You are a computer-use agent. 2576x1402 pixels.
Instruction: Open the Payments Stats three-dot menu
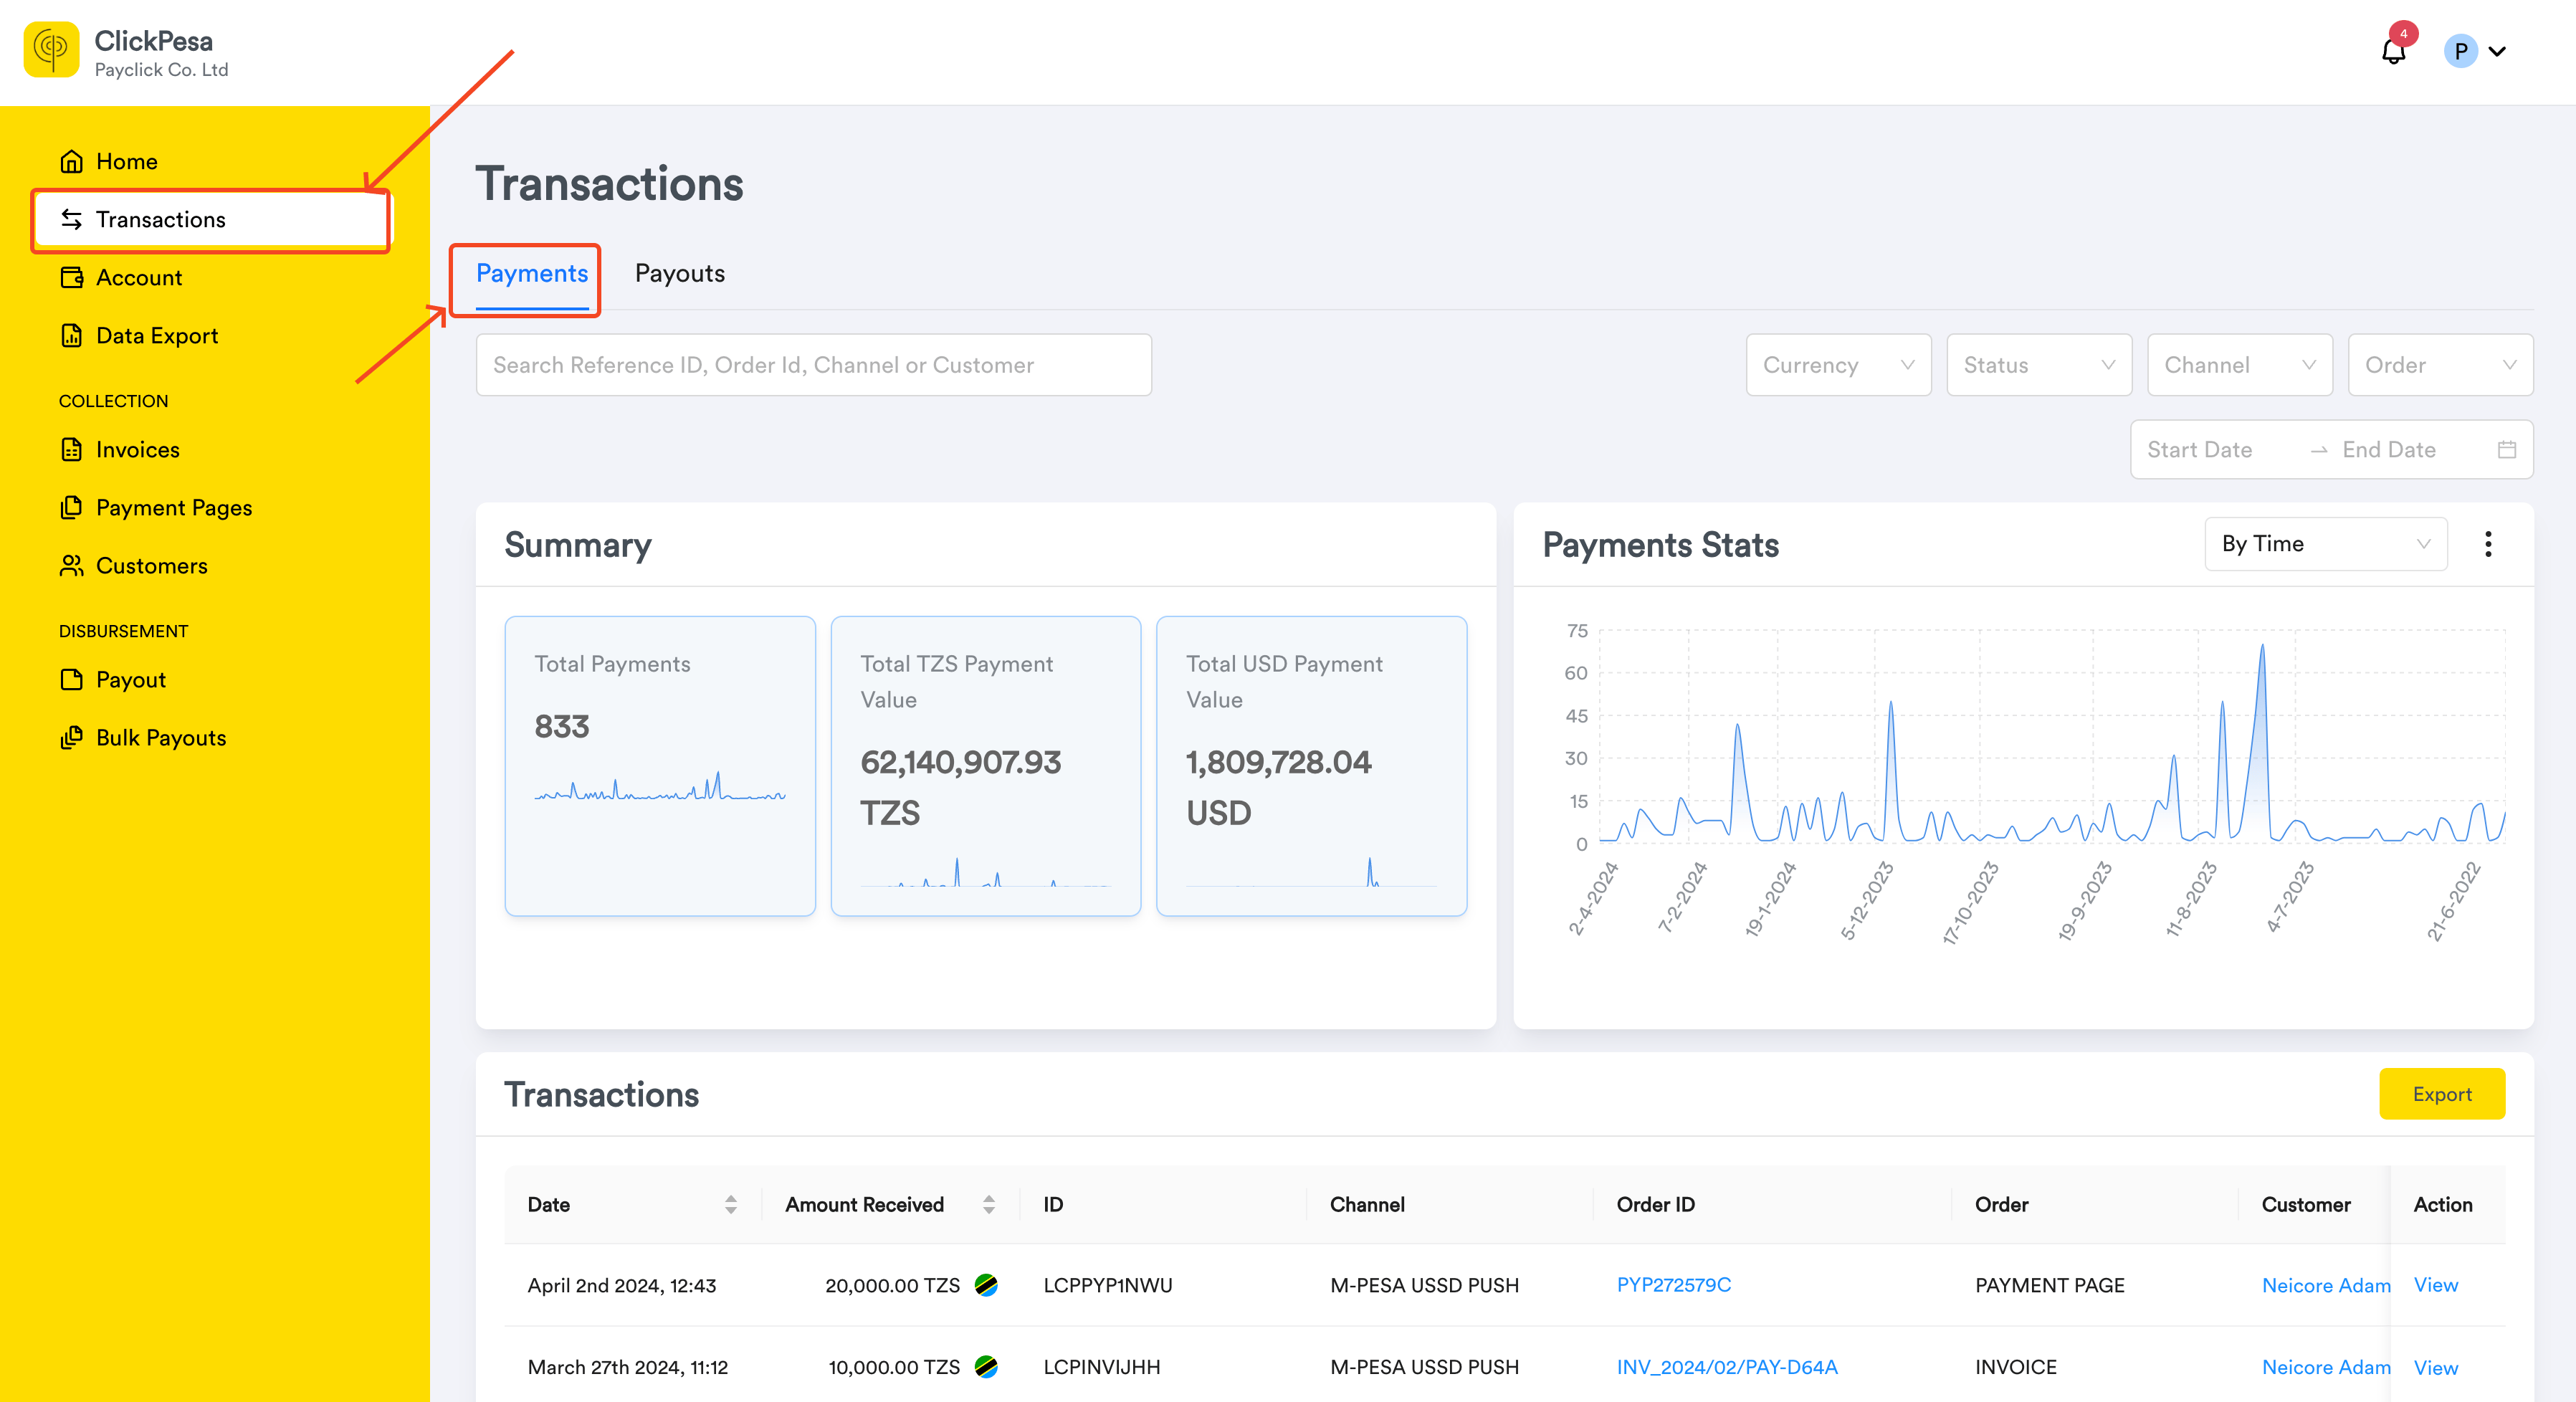pos(2488,544)
